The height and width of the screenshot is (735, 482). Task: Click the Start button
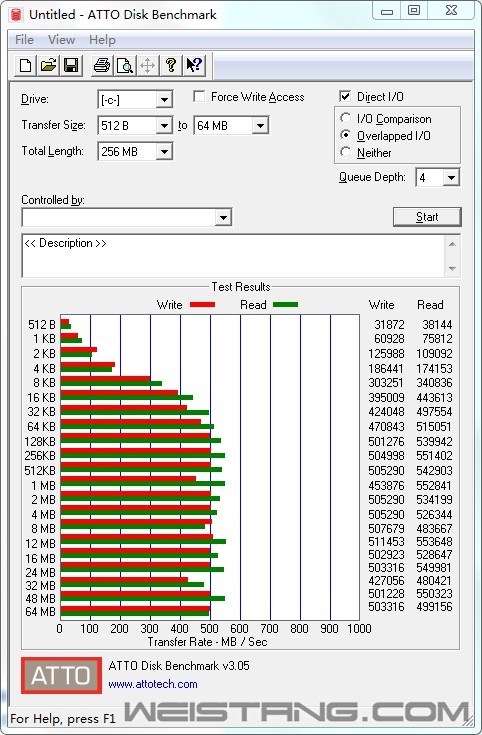427,217
